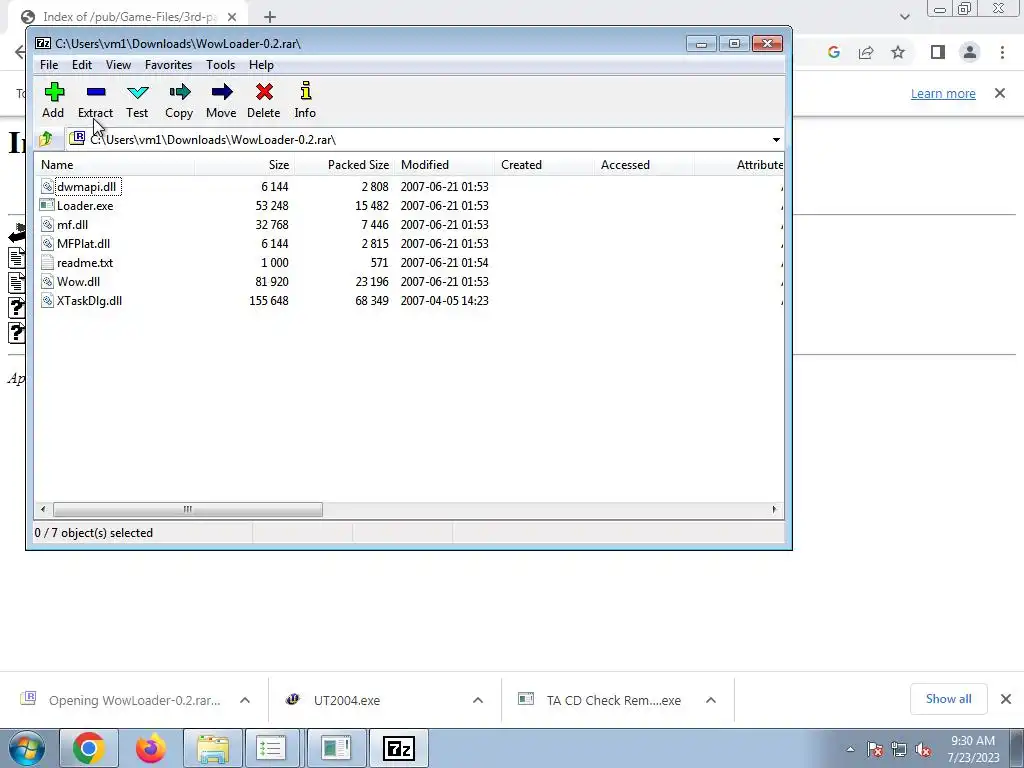Close the Index of /pub/Game-Files tab
Image resolution: width=1024 pixels, height=768 pixels.
pyautogui.click(x=232, y=17)
